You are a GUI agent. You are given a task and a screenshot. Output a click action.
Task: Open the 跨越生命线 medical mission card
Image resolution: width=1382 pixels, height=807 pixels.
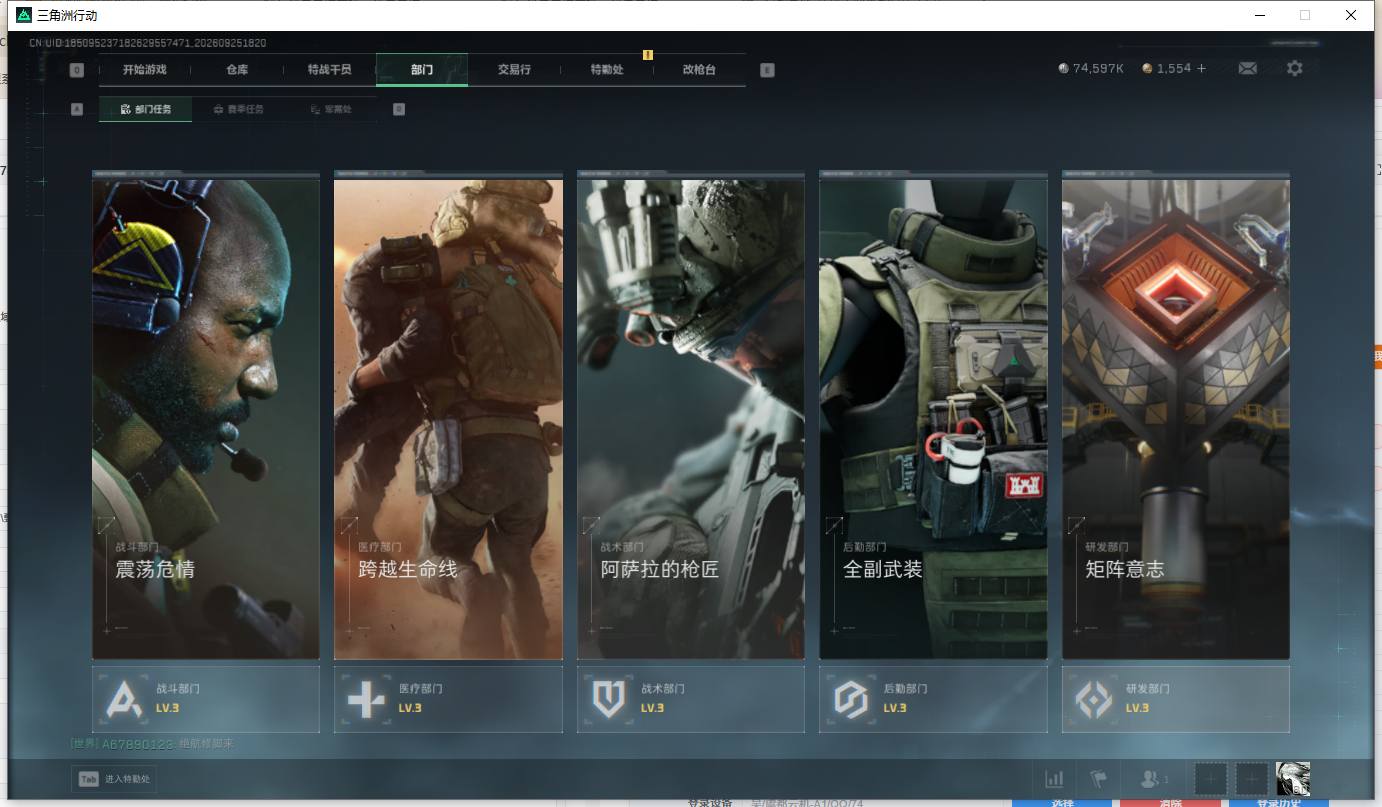coord(448,415)
